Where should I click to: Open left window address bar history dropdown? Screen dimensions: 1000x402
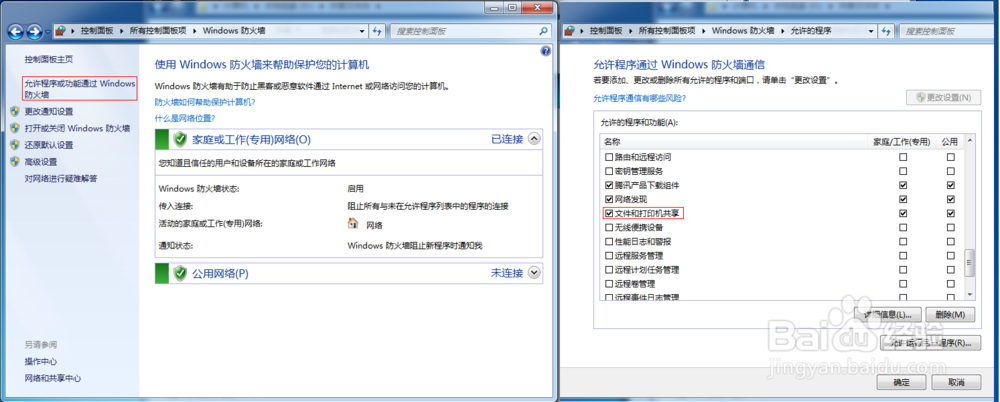pos(363,31)
